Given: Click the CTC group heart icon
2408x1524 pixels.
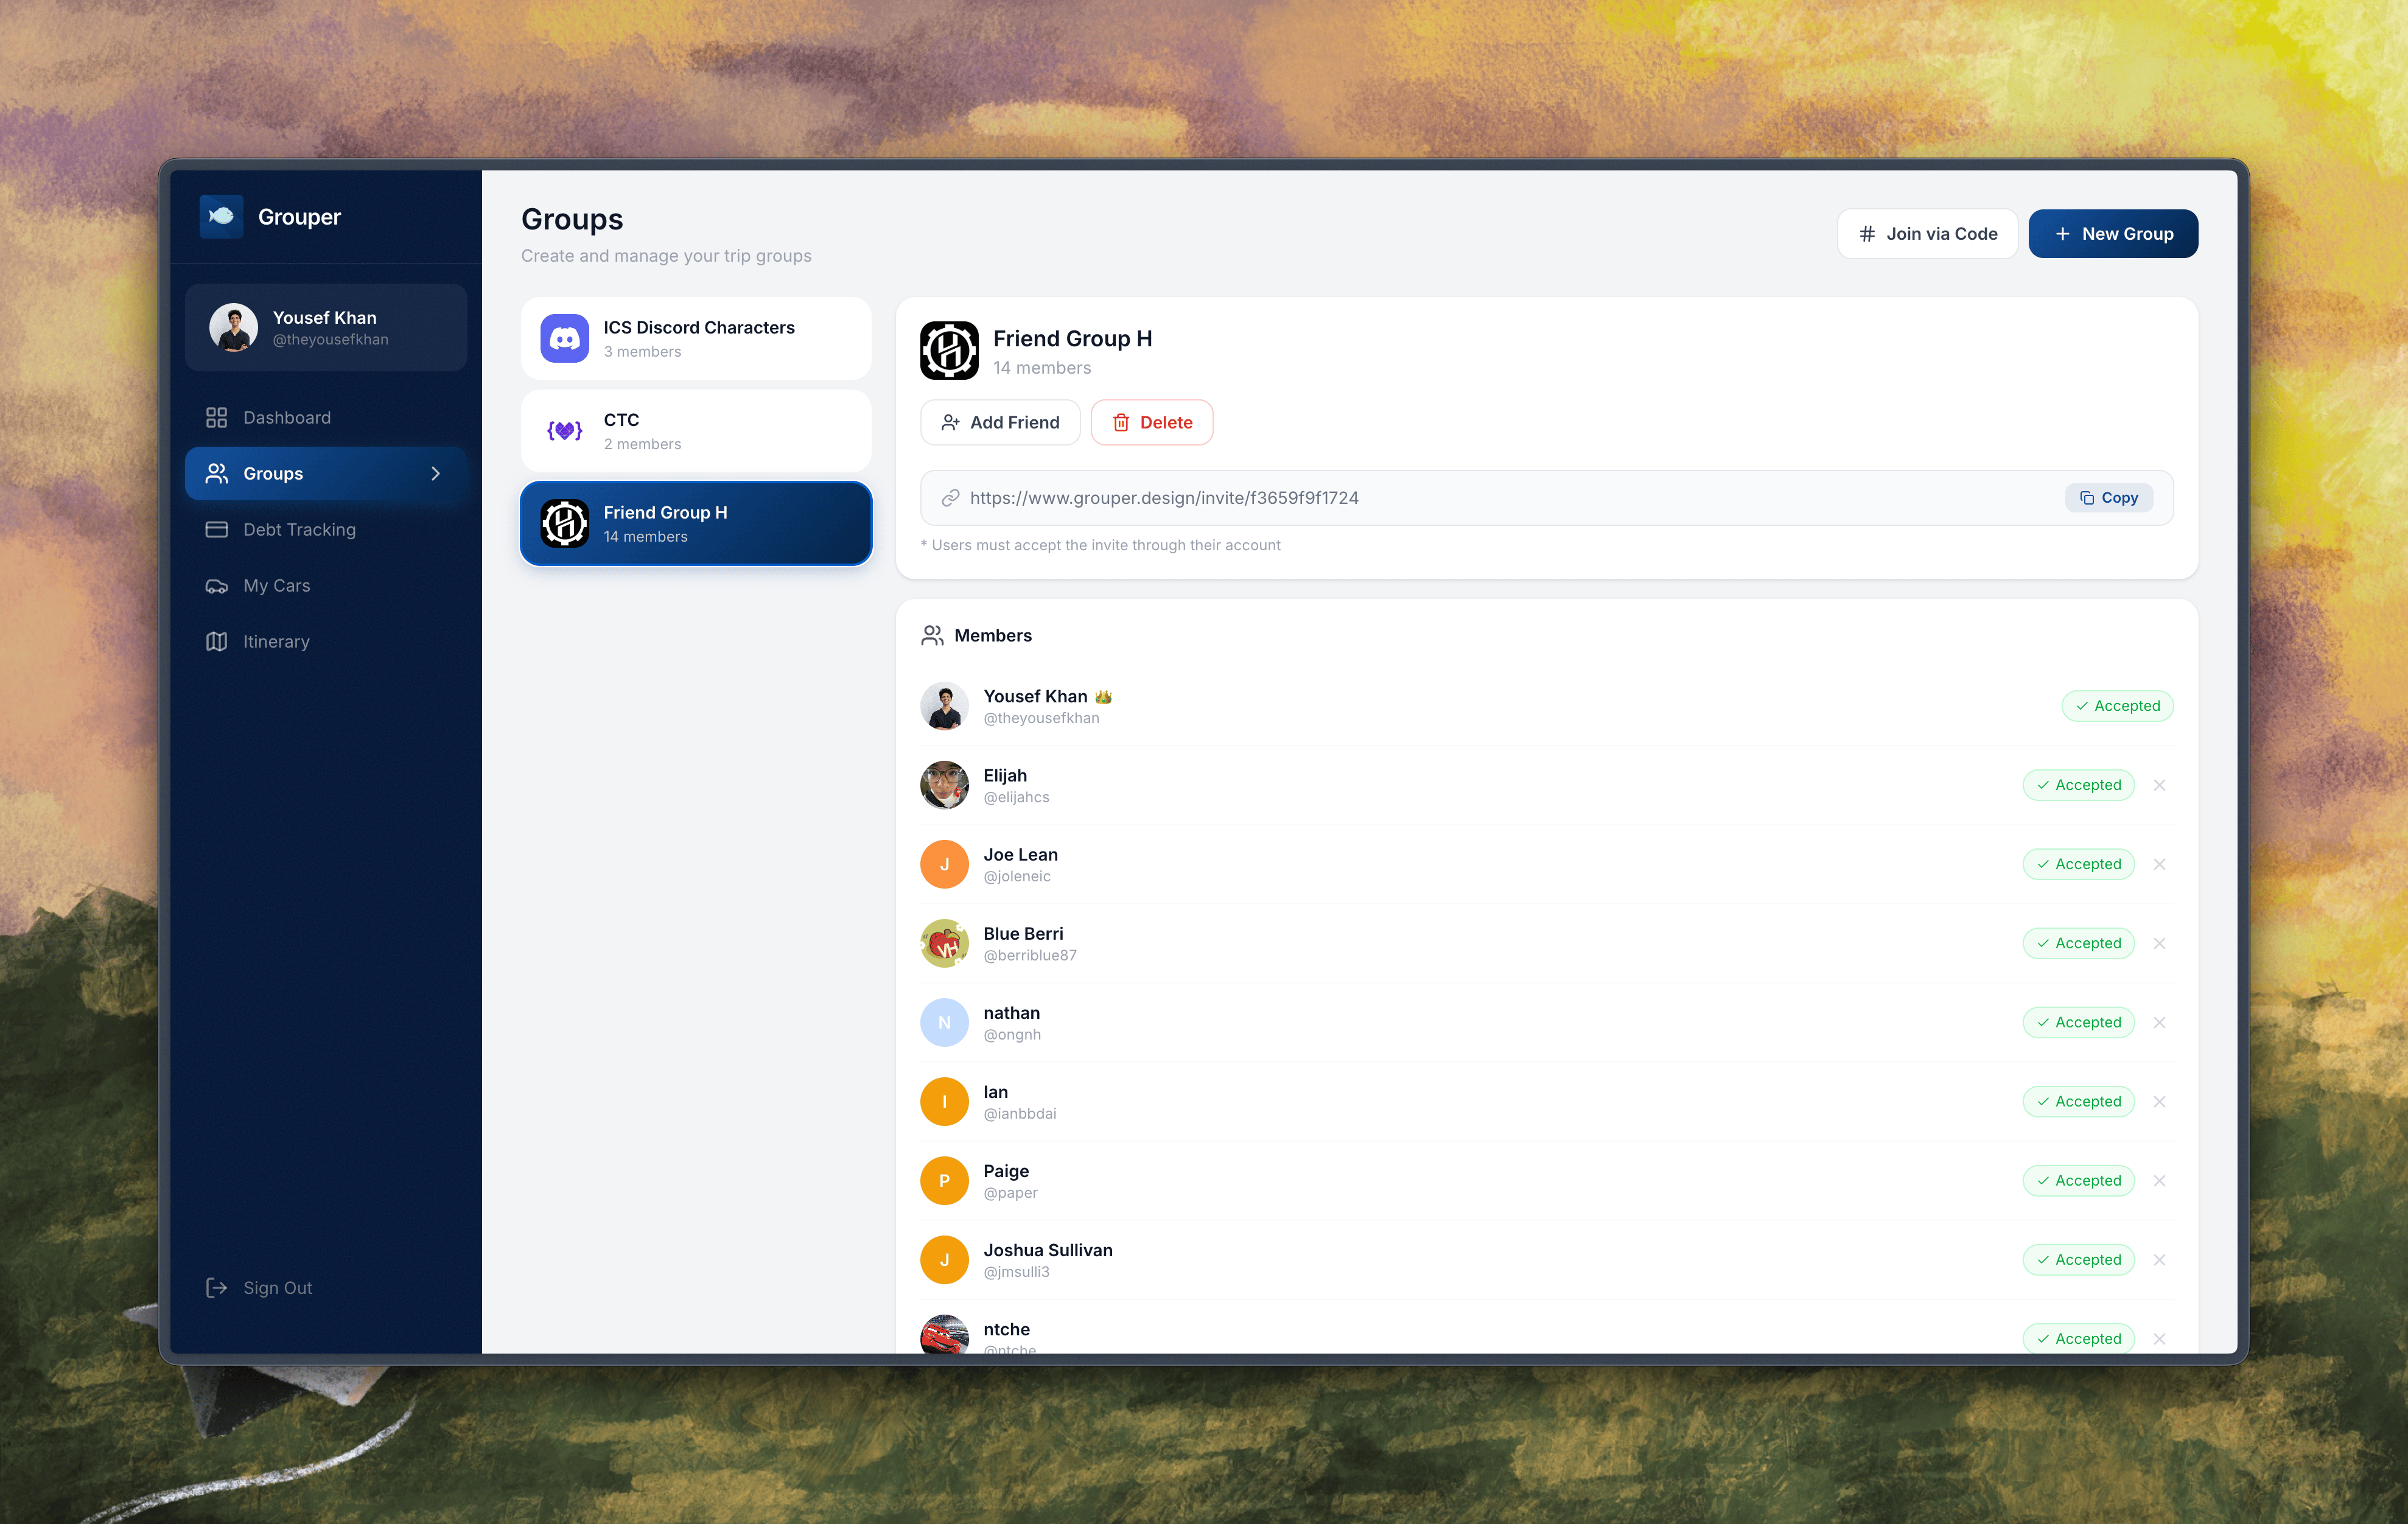Looking at the screenshot, I should click(x=564, y=431).
